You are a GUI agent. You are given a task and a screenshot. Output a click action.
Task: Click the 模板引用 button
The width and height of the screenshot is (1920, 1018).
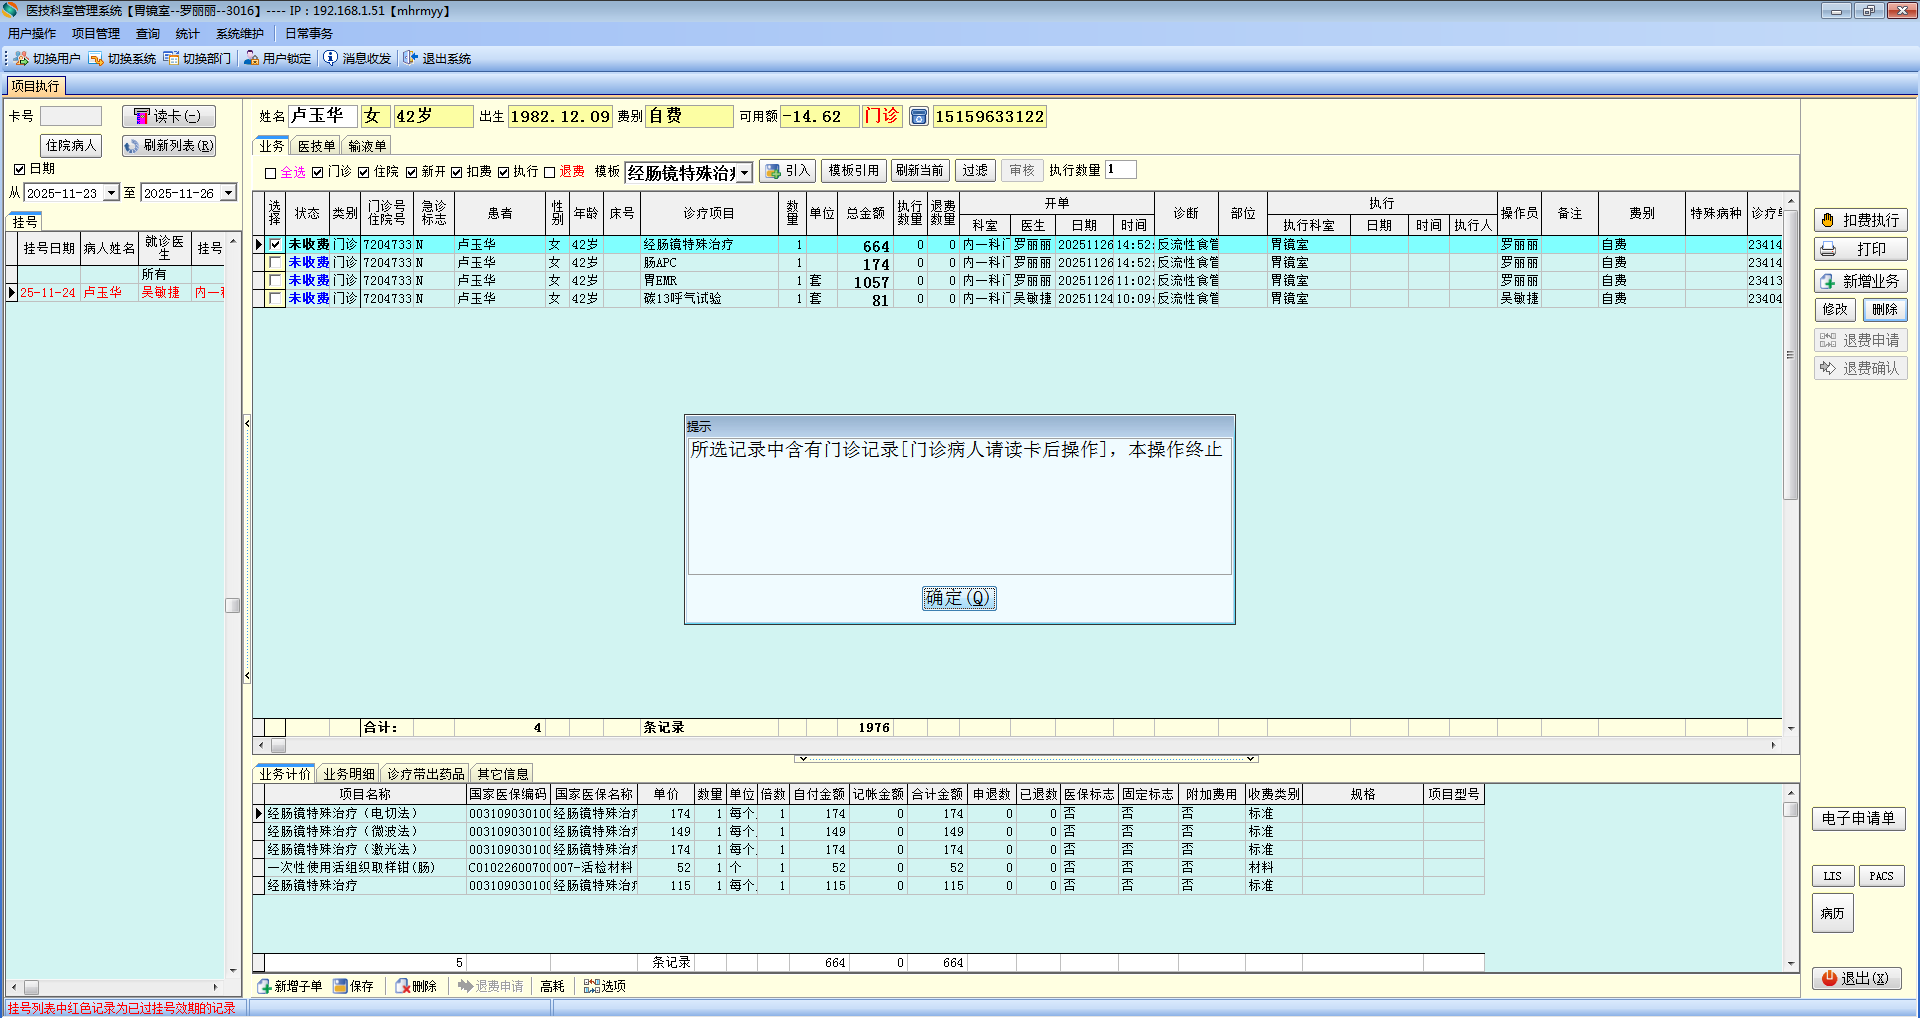click(854, 171)
